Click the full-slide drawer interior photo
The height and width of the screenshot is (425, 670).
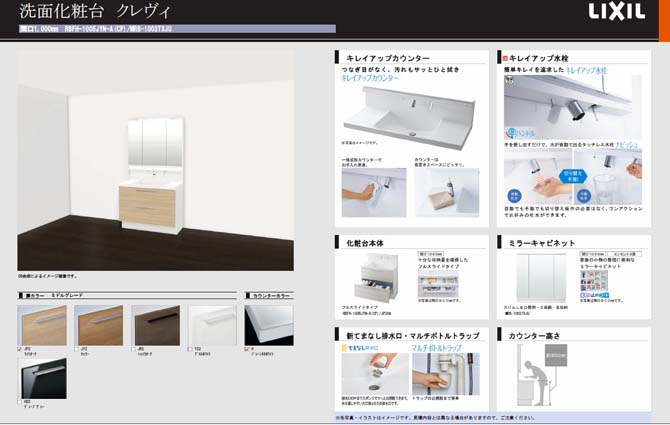pyautogui.click(x=438, y=284)
